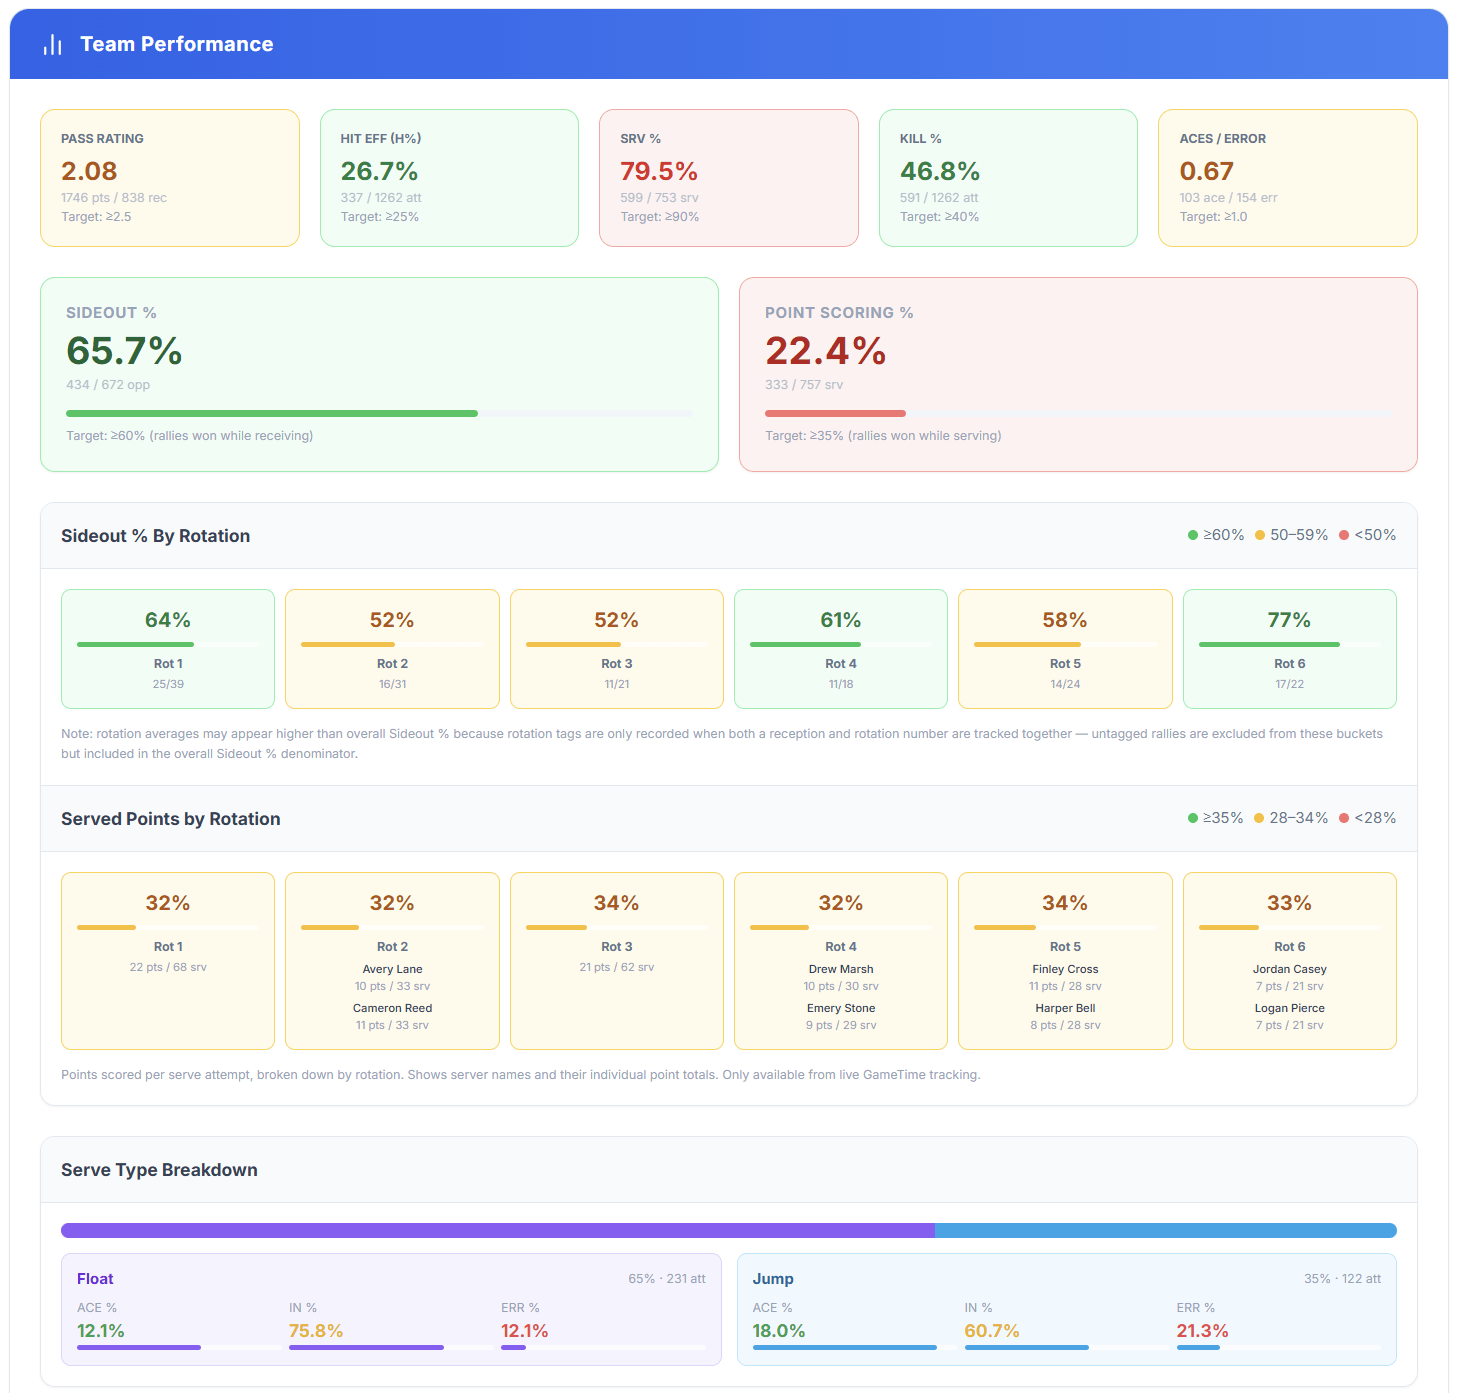Select the SRV % stat card
The height and width of the screenshot is (1393, 1457).
click(728, 178)
